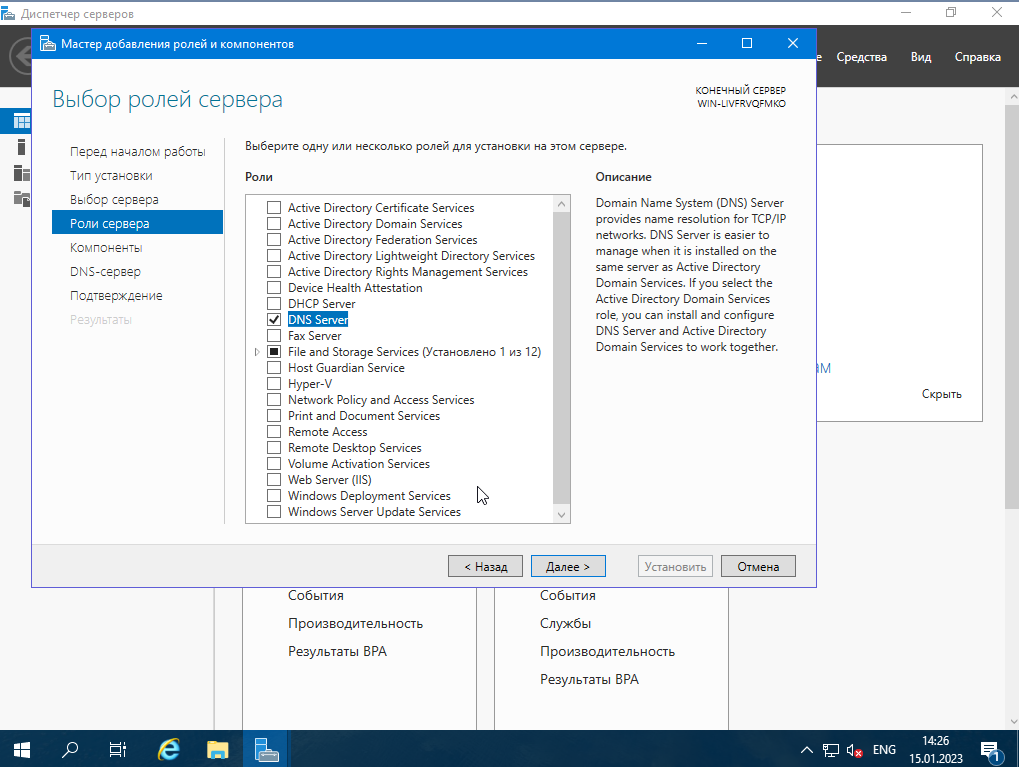Viewport: 1019px width, 767px height.
Task: Open taskbar search magnifier
Action: (x=70, y=749)
